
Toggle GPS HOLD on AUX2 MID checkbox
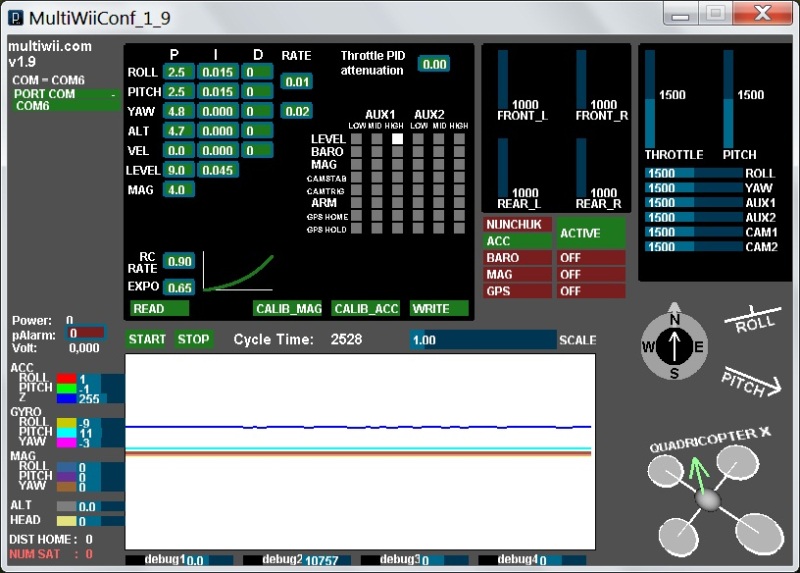439,228
